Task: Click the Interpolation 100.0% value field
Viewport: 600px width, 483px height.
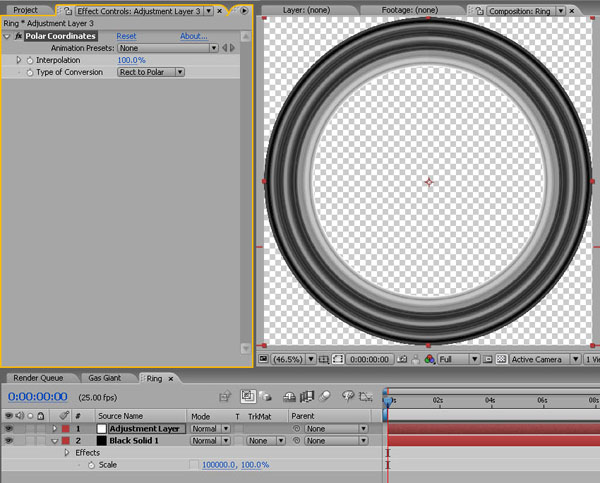Action: click(x=132, y=60)
